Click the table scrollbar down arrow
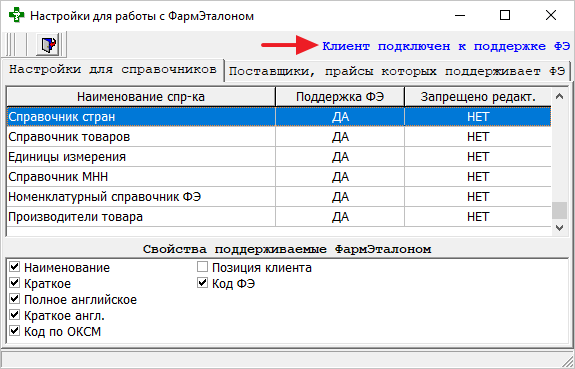Screen dimensions: 575x369 [x=559, y=227]
